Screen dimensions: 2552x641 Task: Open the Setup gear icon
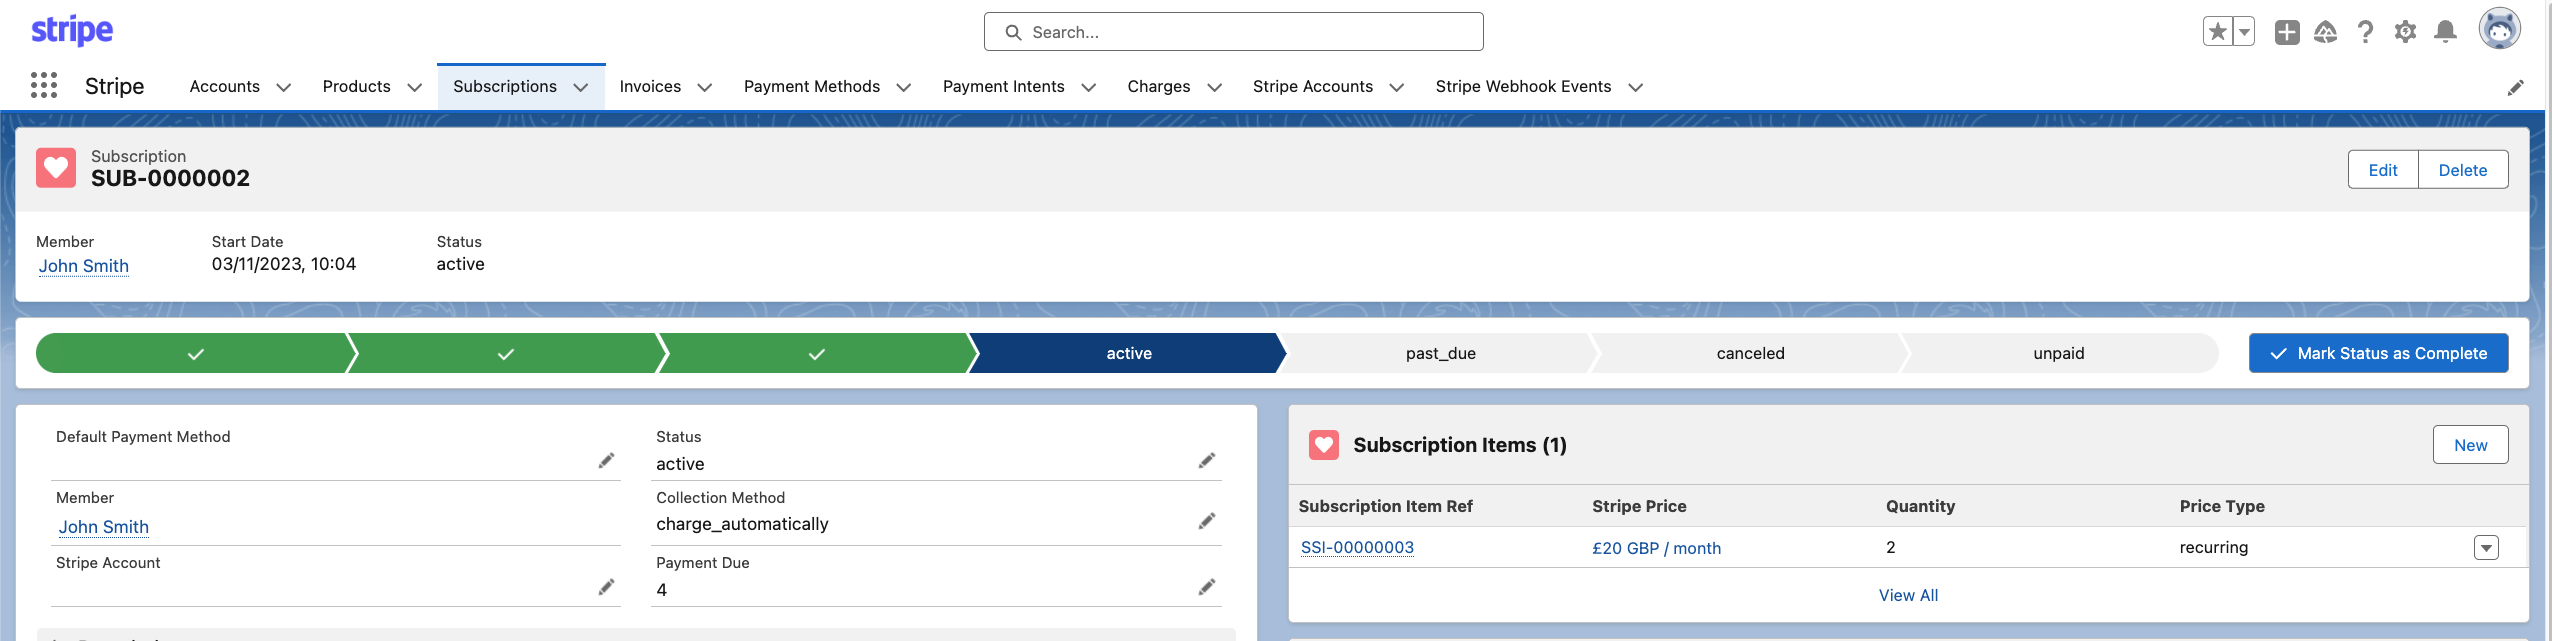2405,32
